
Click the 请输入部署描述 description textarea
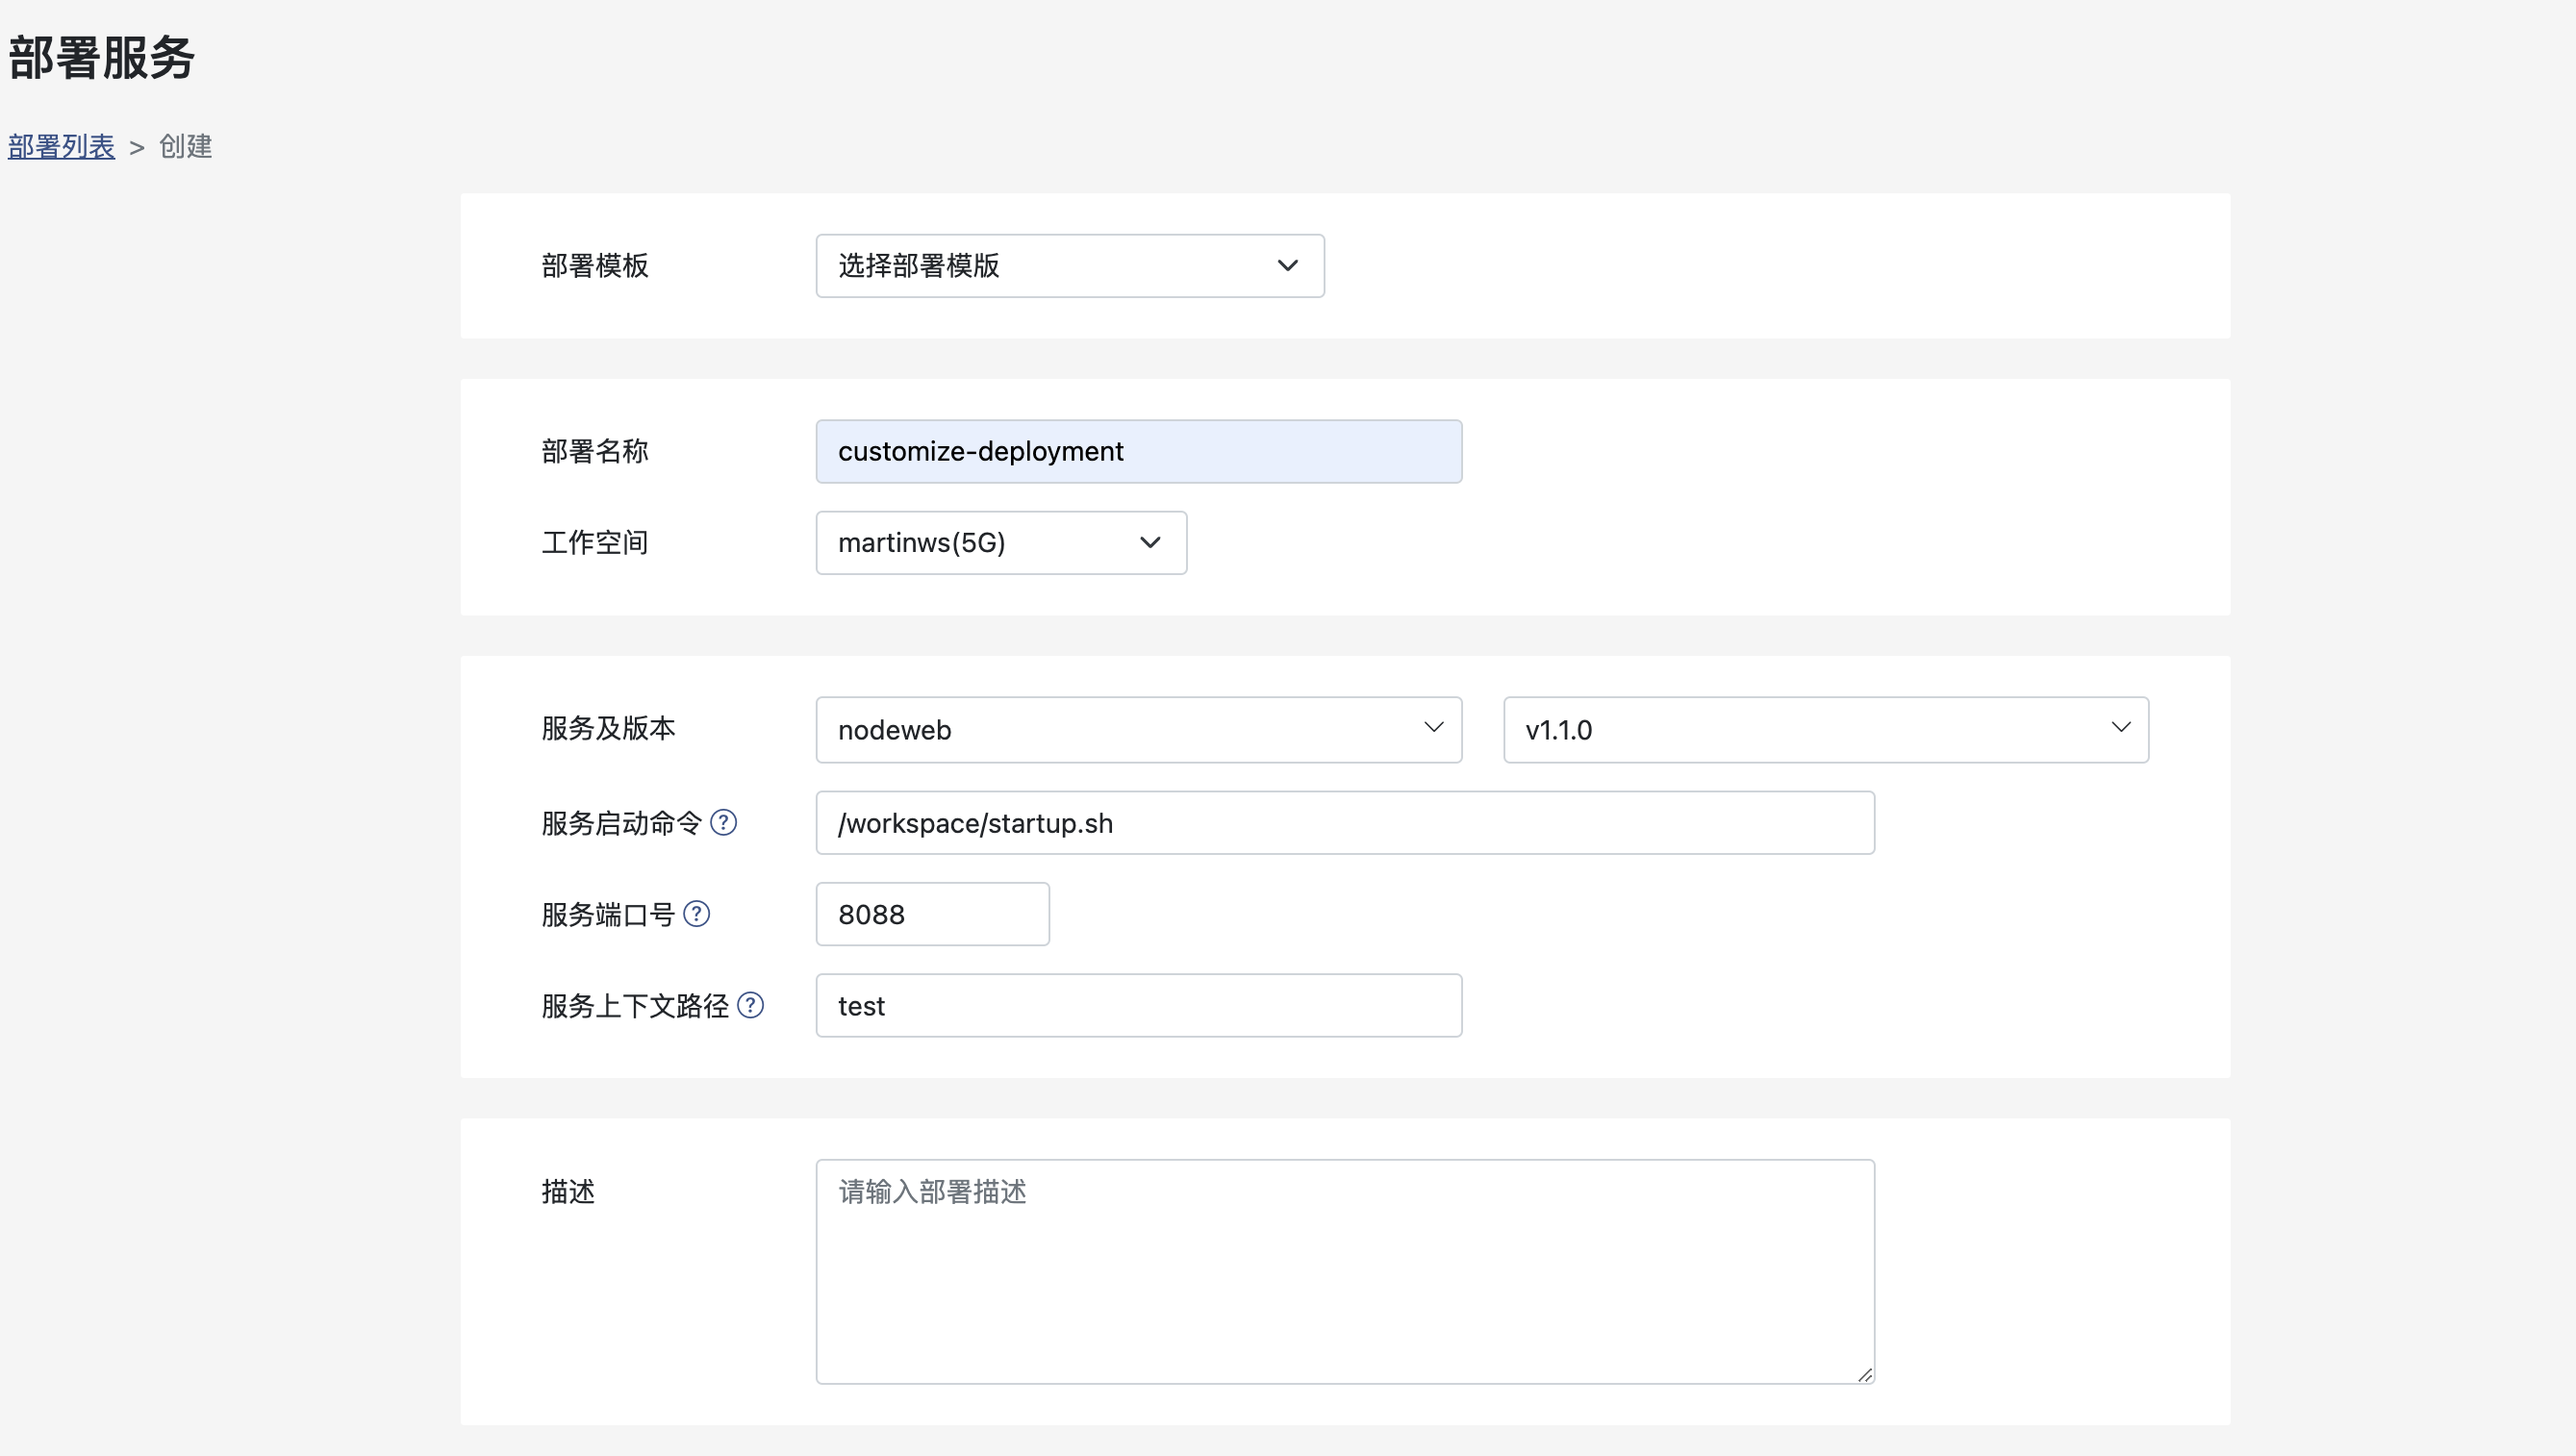tap(1344, 1271)
